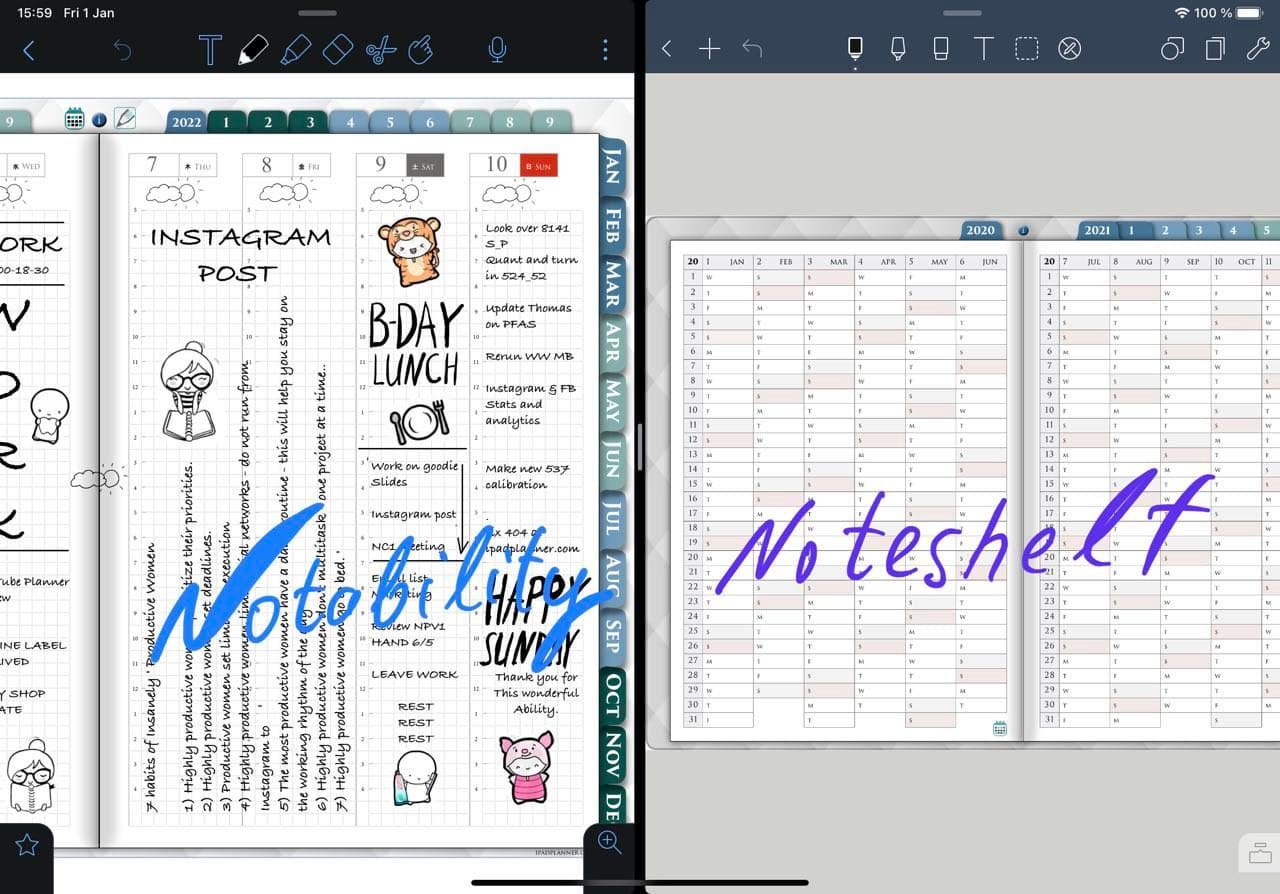
Task: Tap multitasking grabber above Noteshelf
Action: tap(962, 13)
